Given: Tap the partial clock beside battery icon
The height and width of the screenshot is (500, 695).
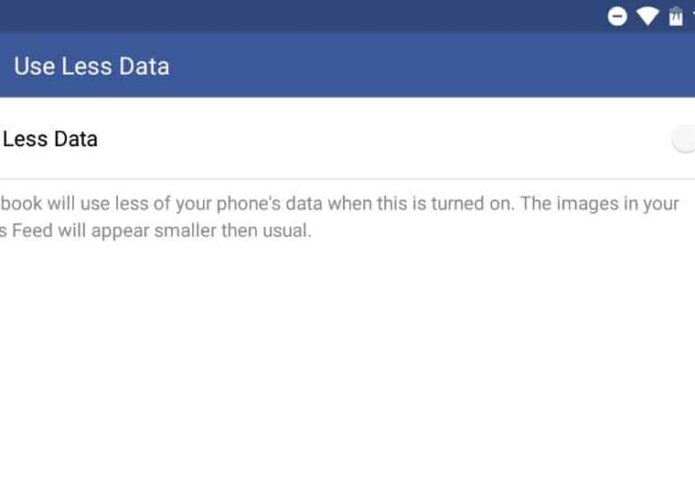Looking at the screenshot, I should (x=693, y=17).
